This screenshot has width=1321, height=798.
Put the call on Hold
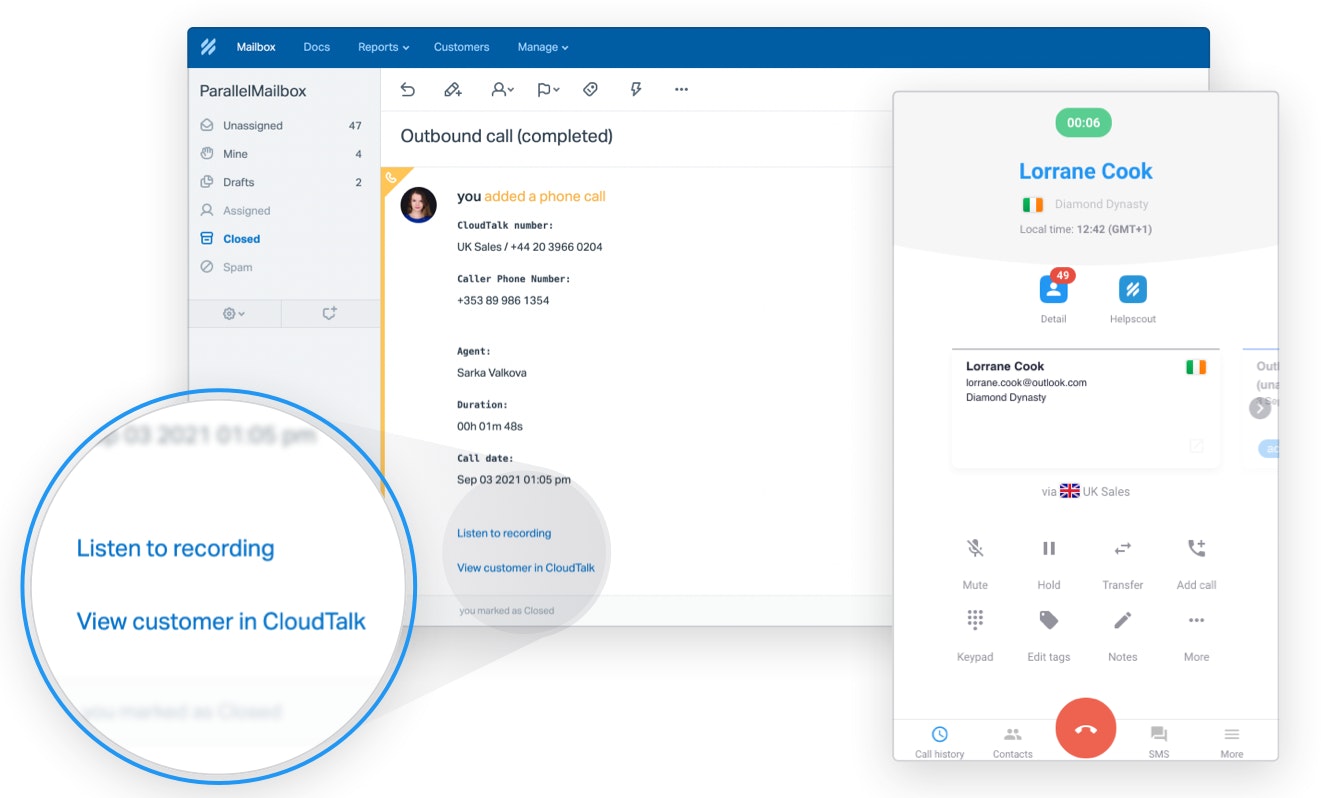point(1049,548)
